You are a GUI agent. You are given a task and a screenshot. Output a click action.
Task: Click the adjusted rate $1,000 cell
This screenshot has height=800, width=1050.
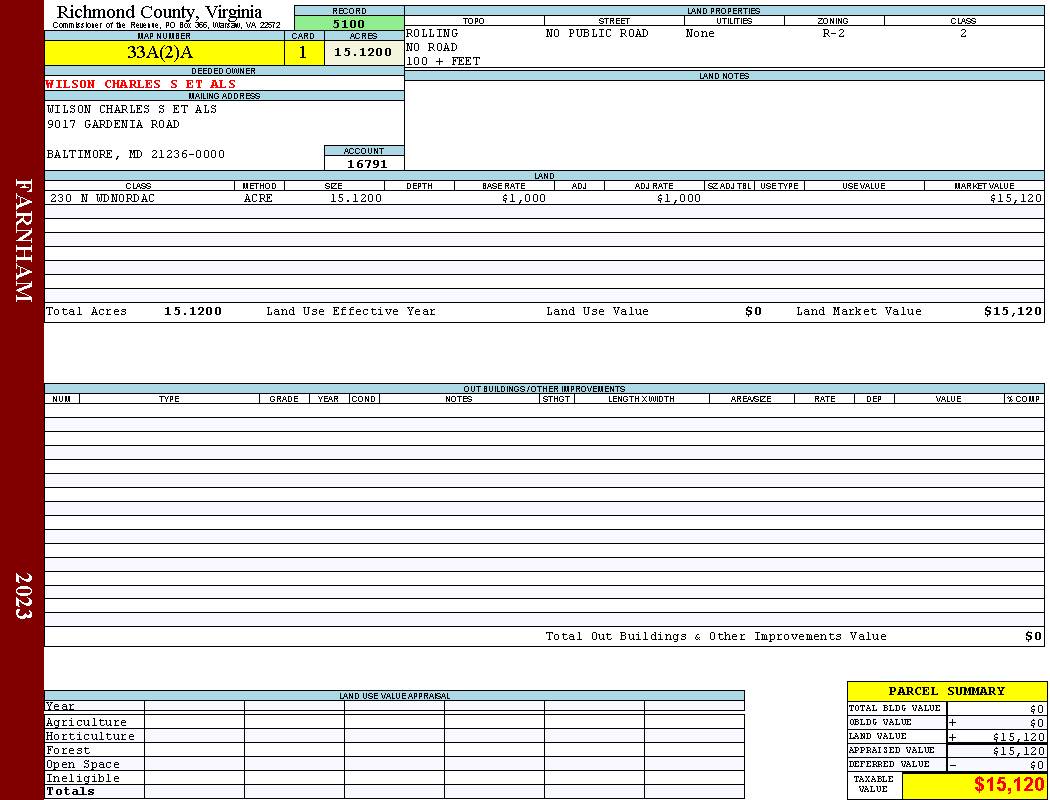tap(679, 198)
